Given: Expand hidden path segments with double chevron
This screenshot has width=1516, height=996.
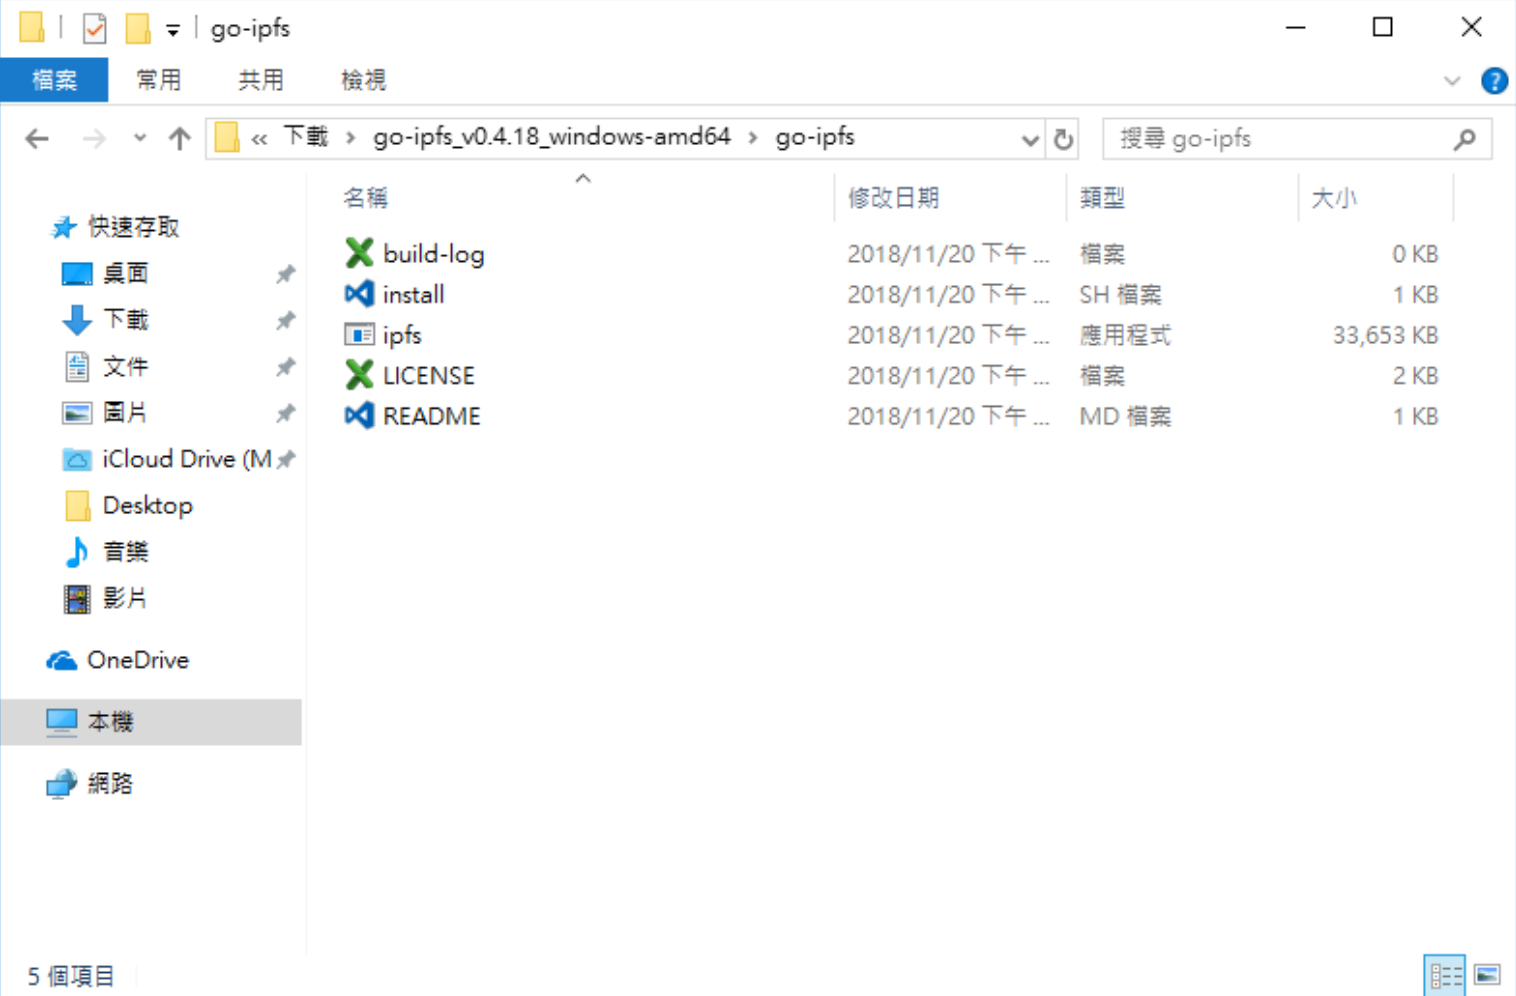Looking at the screenshot, I should click(x=259, y=139).
